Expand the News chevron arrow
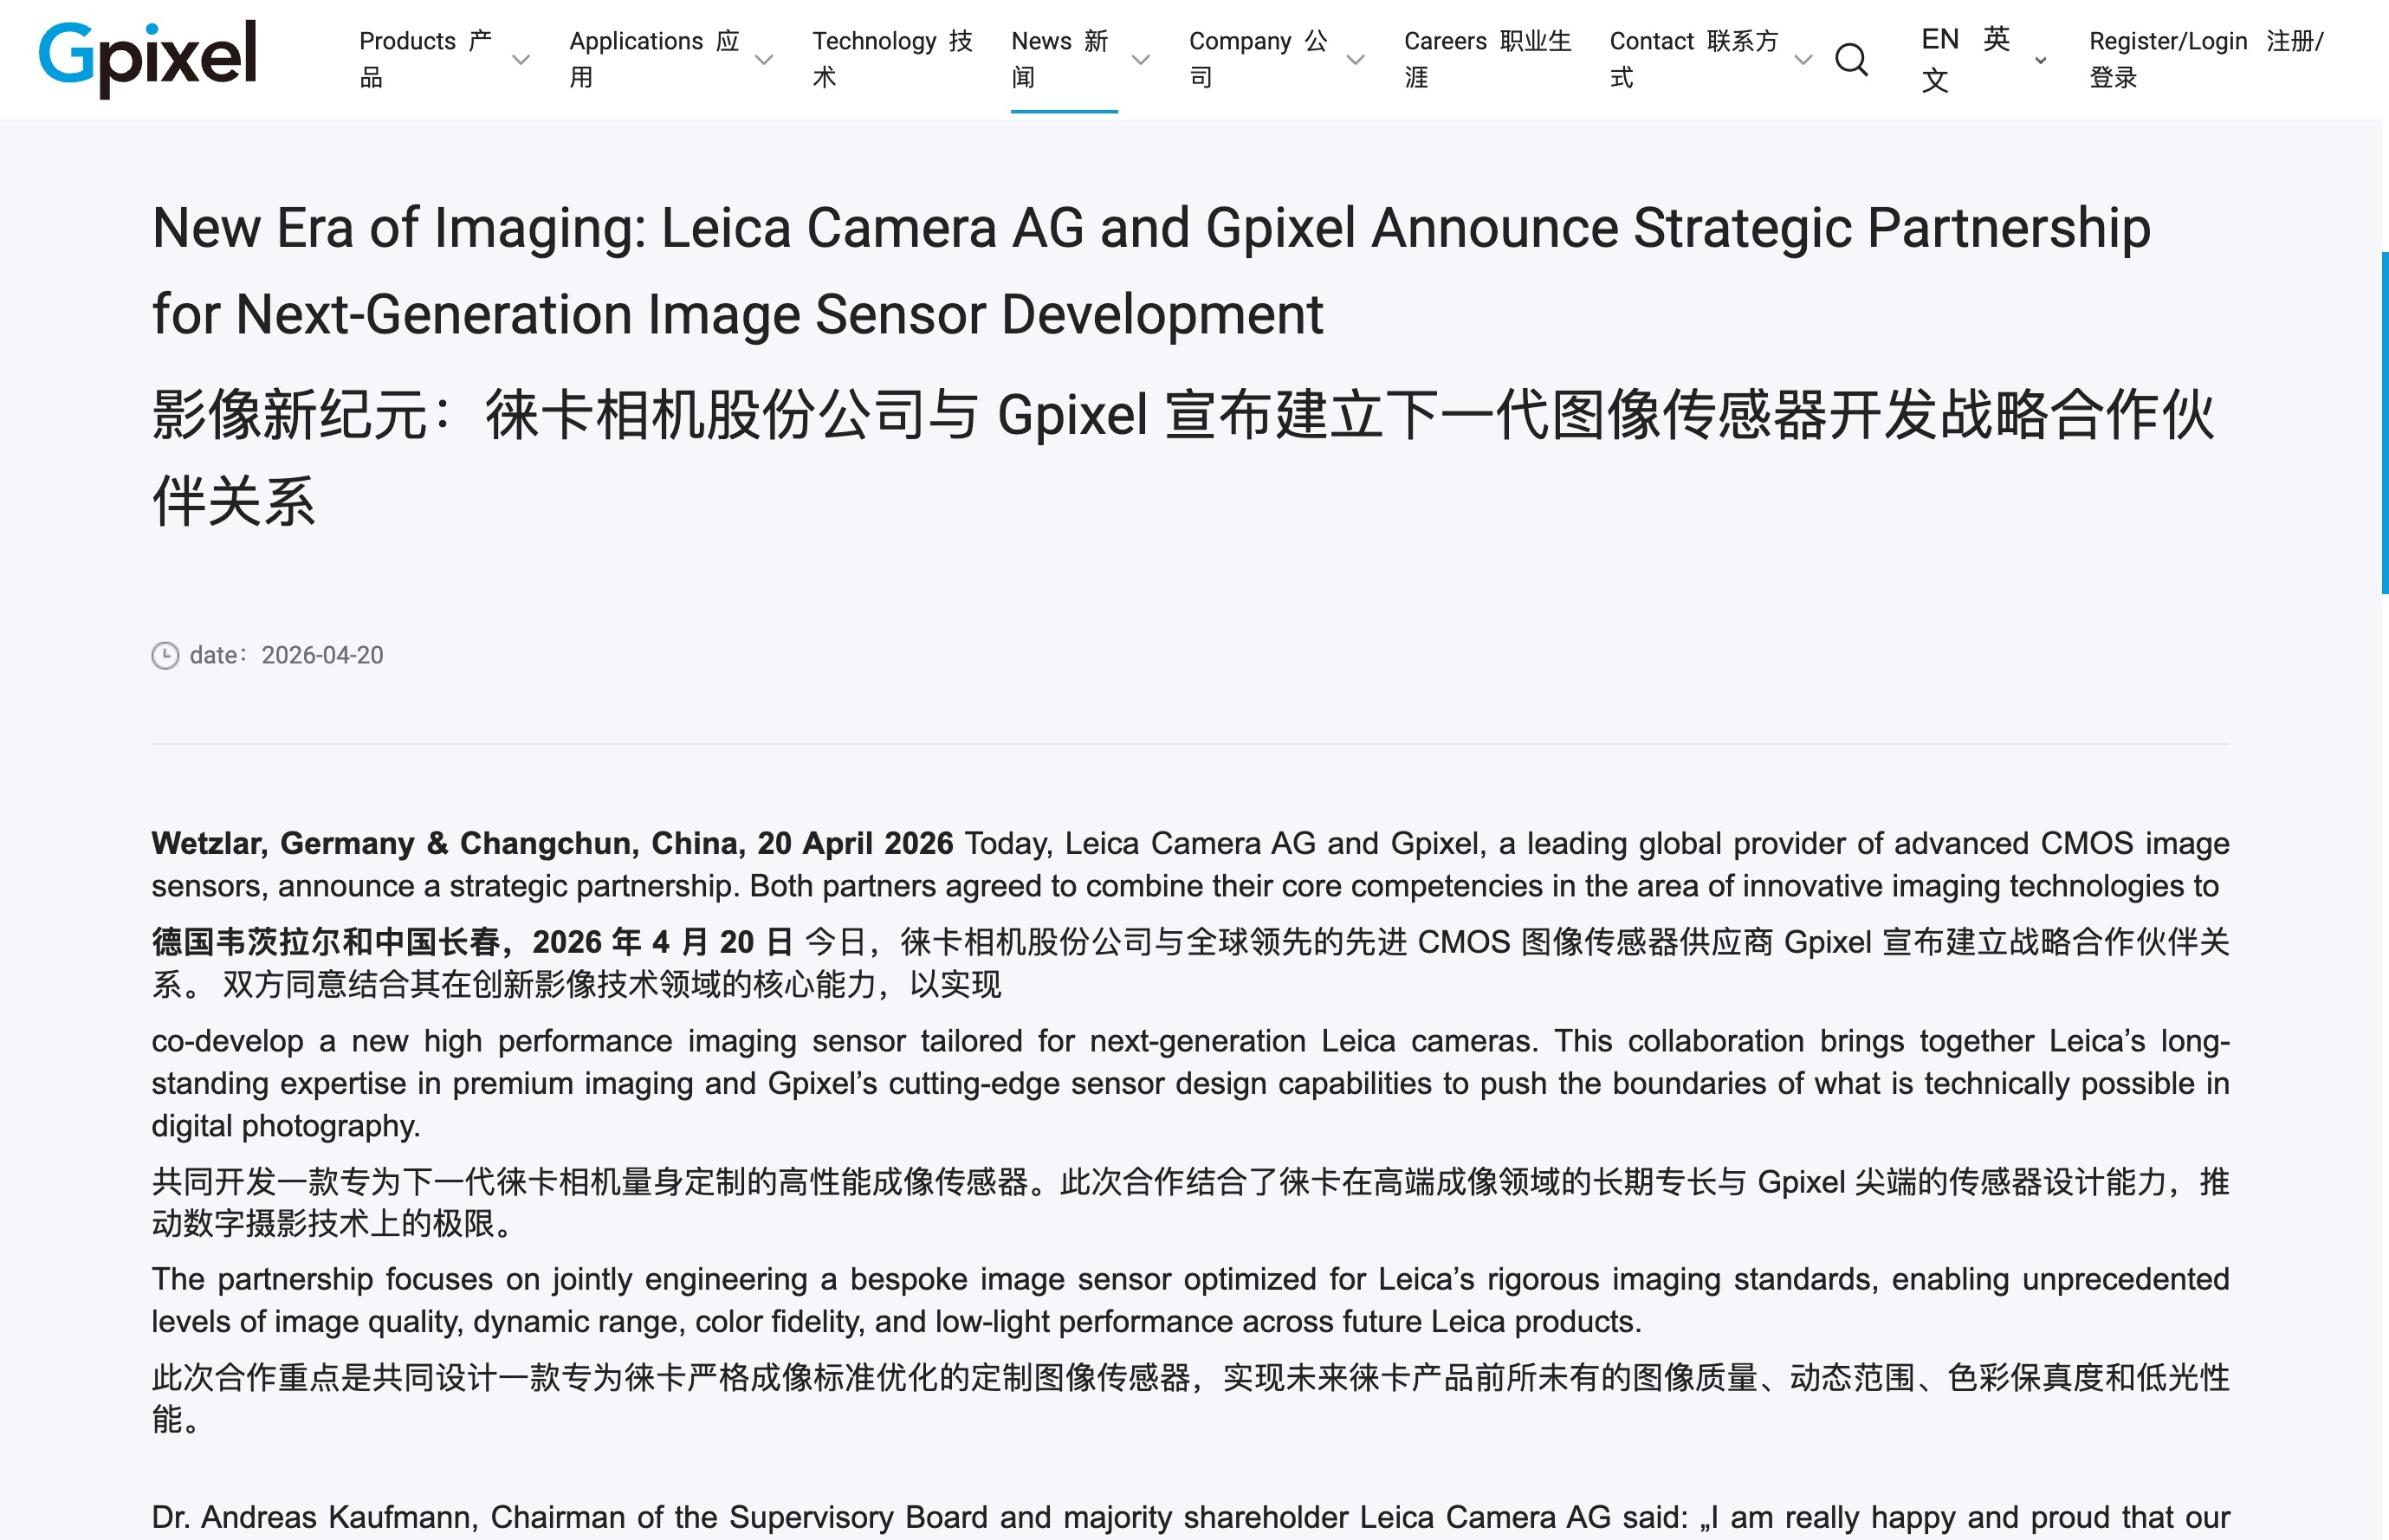This screenshot has width=2389, height=1540. tap(1140, 60)
